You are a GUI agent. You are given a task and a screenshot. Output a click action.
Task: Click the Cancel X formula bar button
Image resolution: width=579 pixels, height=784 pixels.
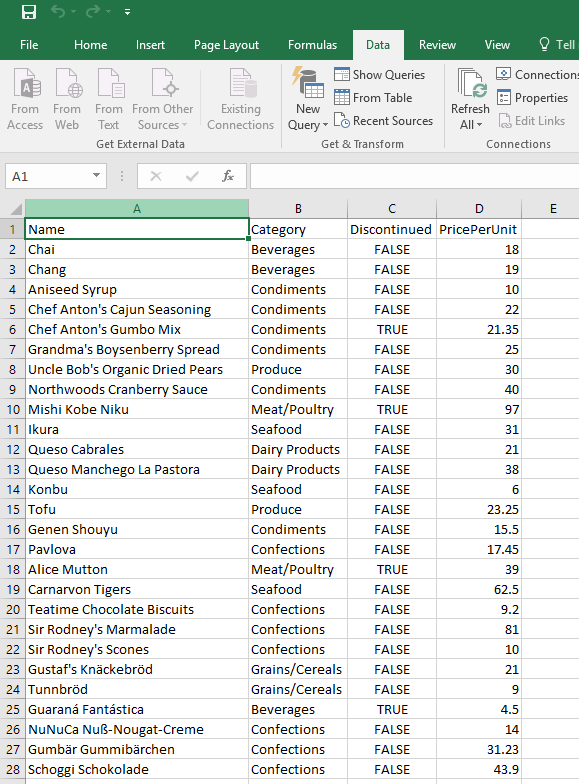tap(156, 176)
